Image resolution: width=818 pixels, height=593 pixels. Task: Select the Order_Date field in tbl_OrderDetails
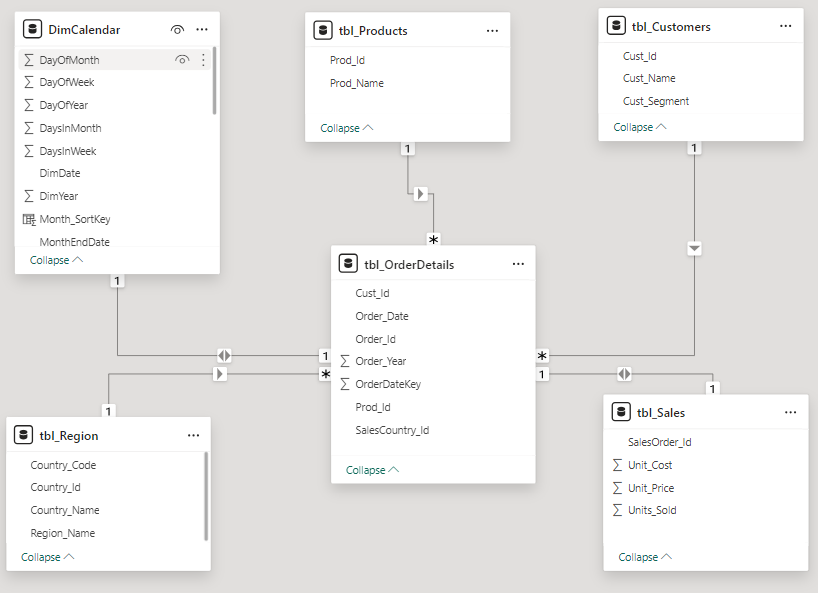point(382,316)
